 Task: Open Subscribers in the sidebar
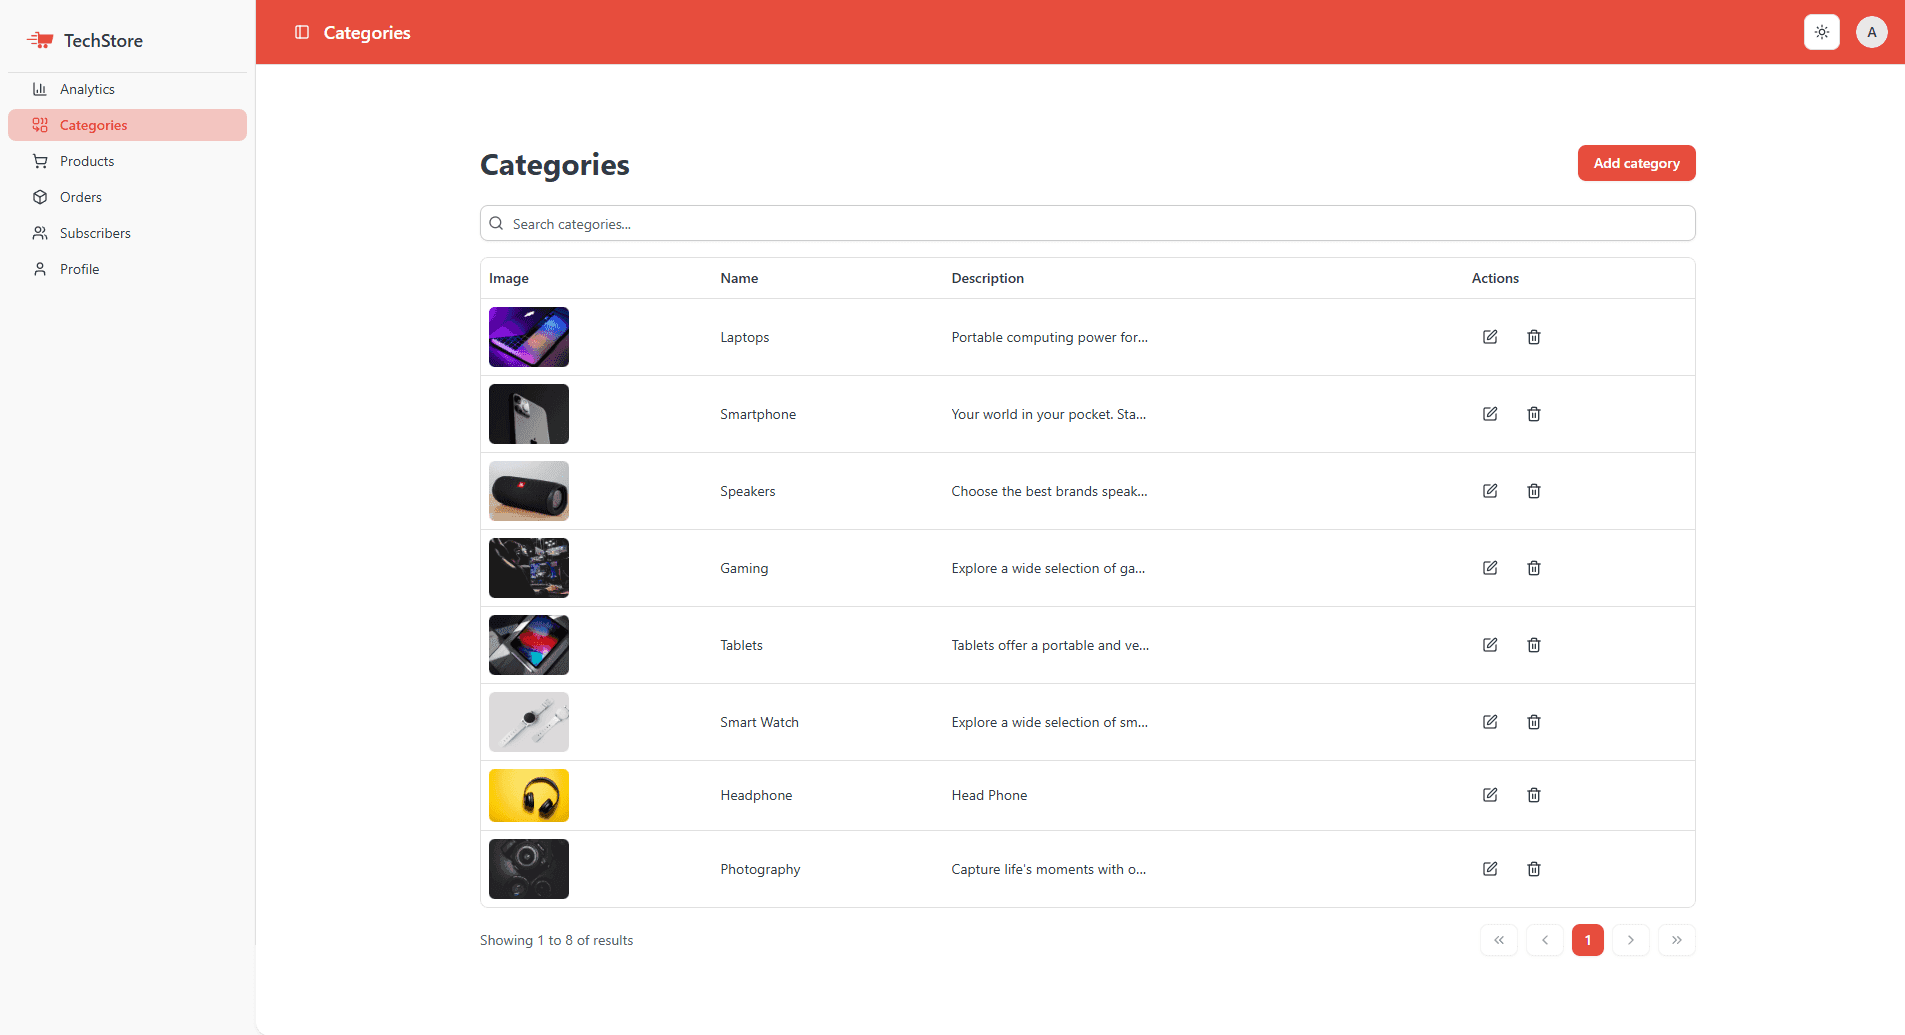(x=127, y=233)
